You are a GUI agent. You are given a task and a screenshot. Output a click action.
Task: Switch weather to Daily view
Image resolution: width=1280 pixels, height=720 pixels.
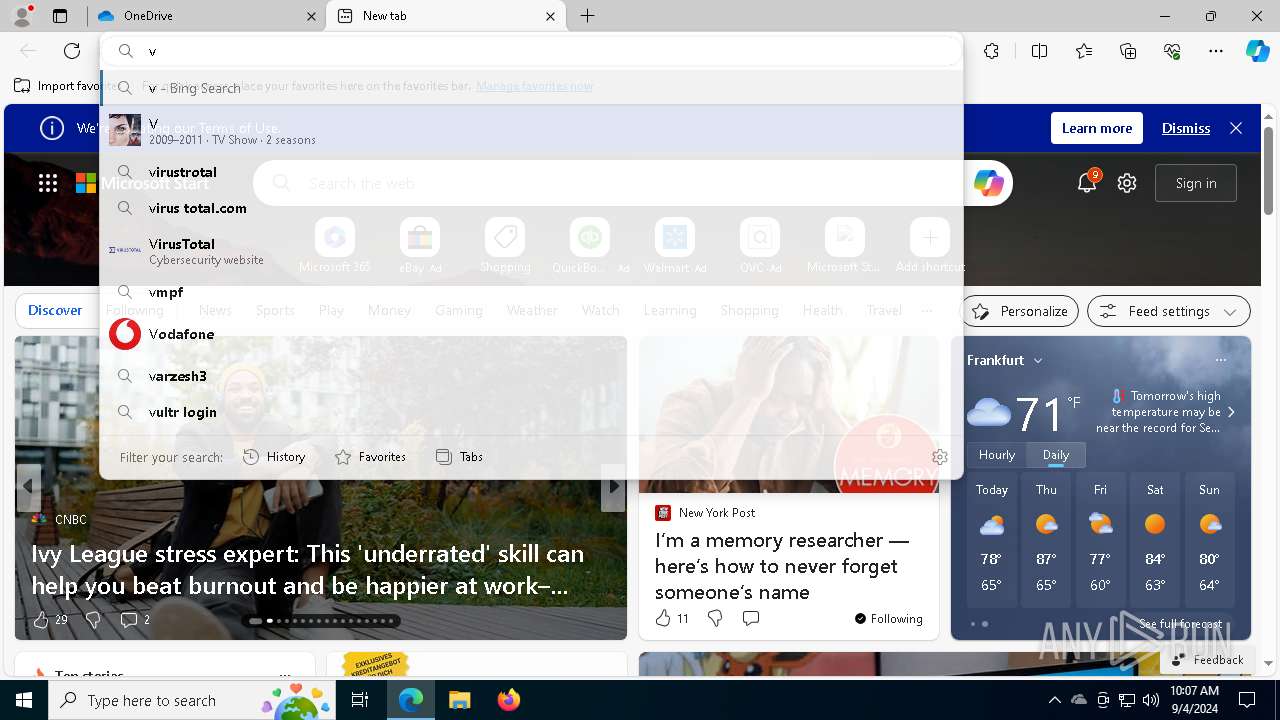pyautogui.click(x=1056, y=455)
